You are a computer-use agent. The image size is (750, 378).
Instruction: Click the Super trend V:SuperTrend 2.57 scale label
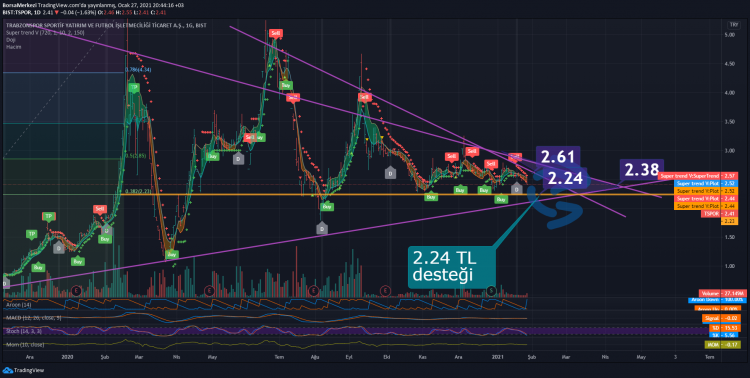point(699,176)
